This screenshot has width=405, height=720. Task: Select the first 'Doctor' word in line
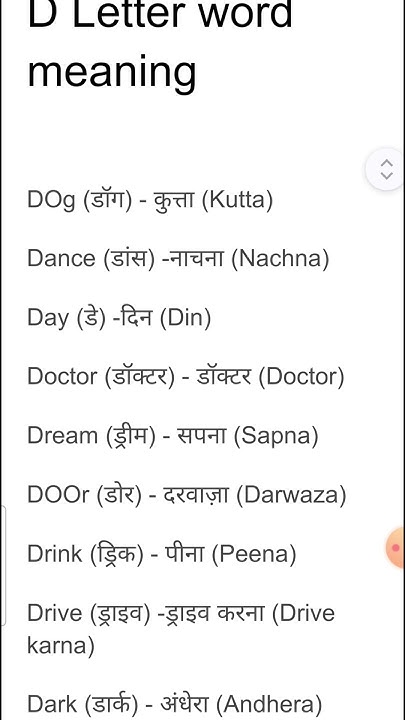pyautogui.click(x=62, y=377)
